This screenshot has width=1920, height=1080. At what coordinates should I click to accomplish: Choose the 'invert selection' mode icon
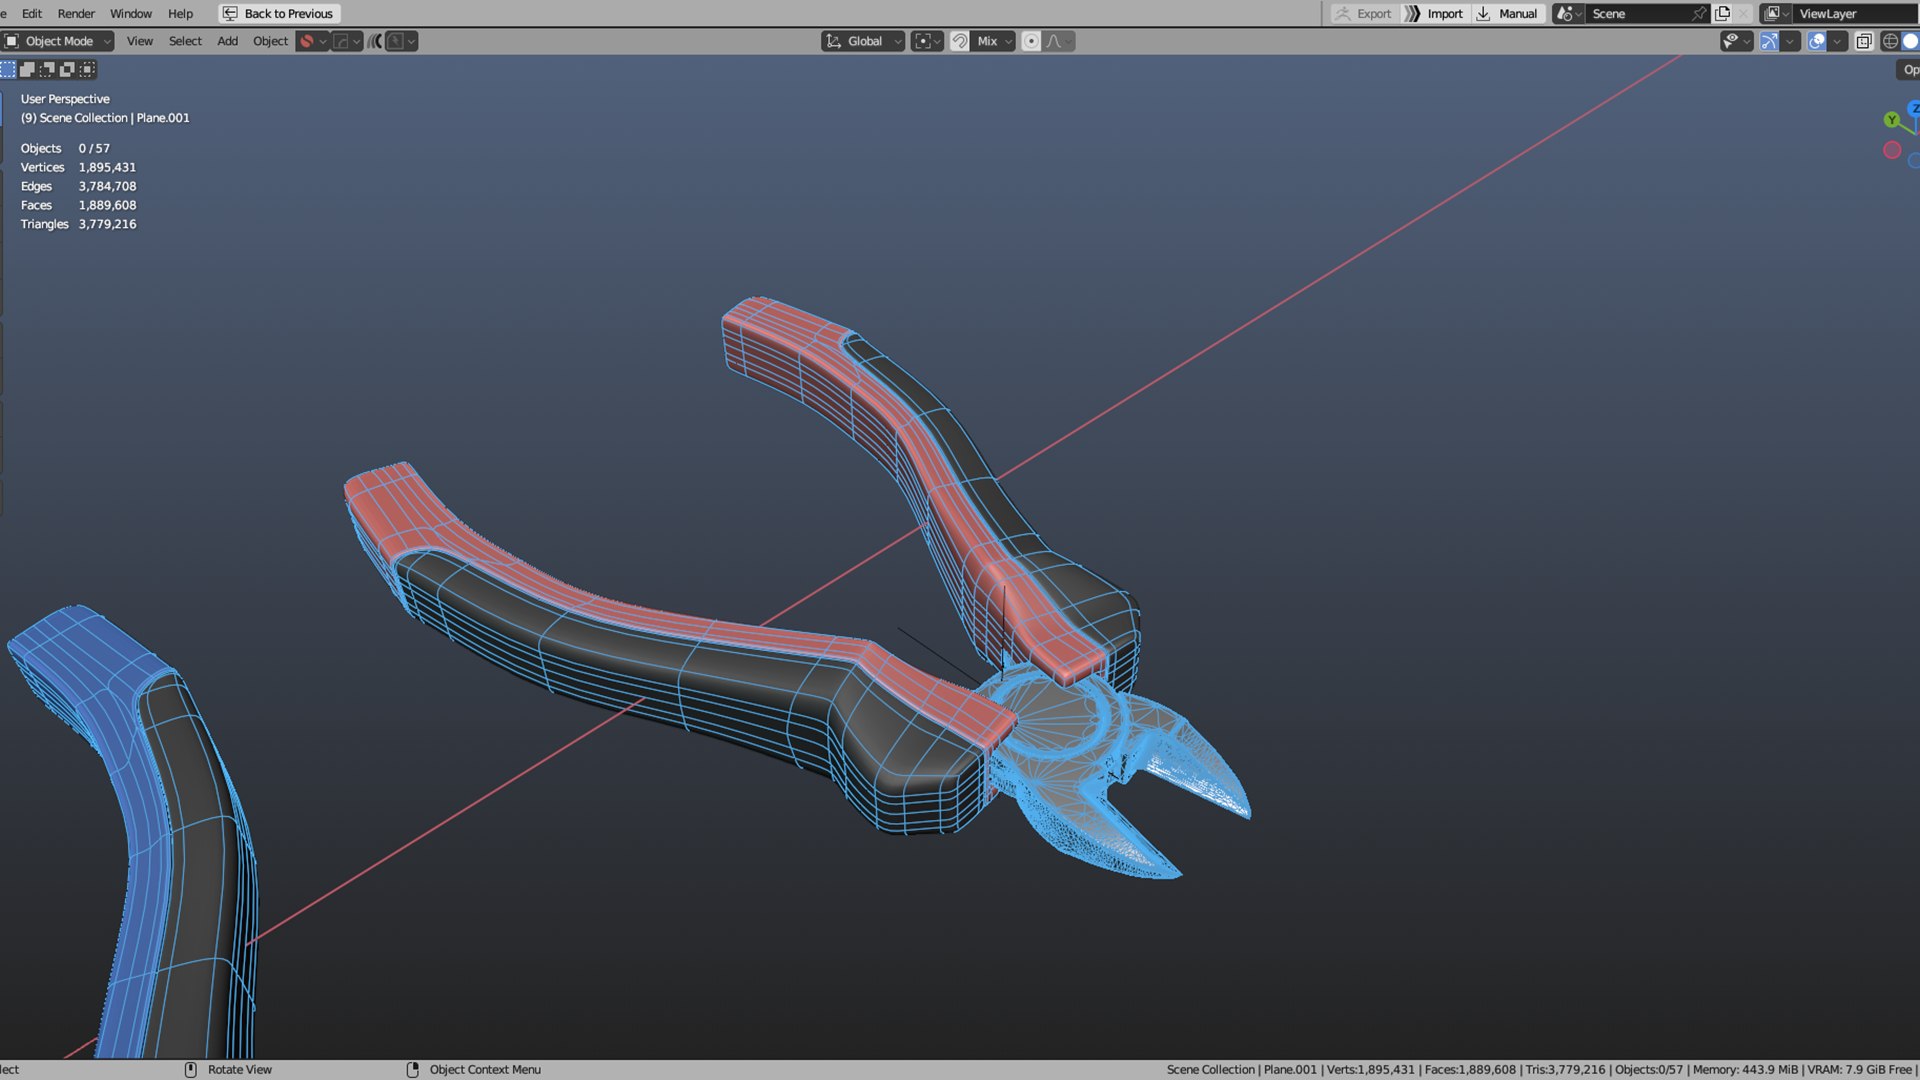point(67,69)
